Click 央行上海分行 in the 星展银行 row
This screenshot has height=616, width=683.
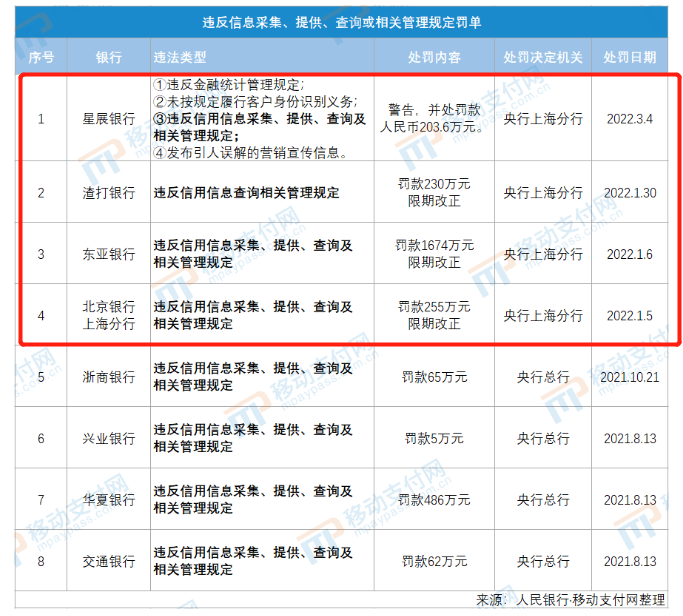(543, 118)
